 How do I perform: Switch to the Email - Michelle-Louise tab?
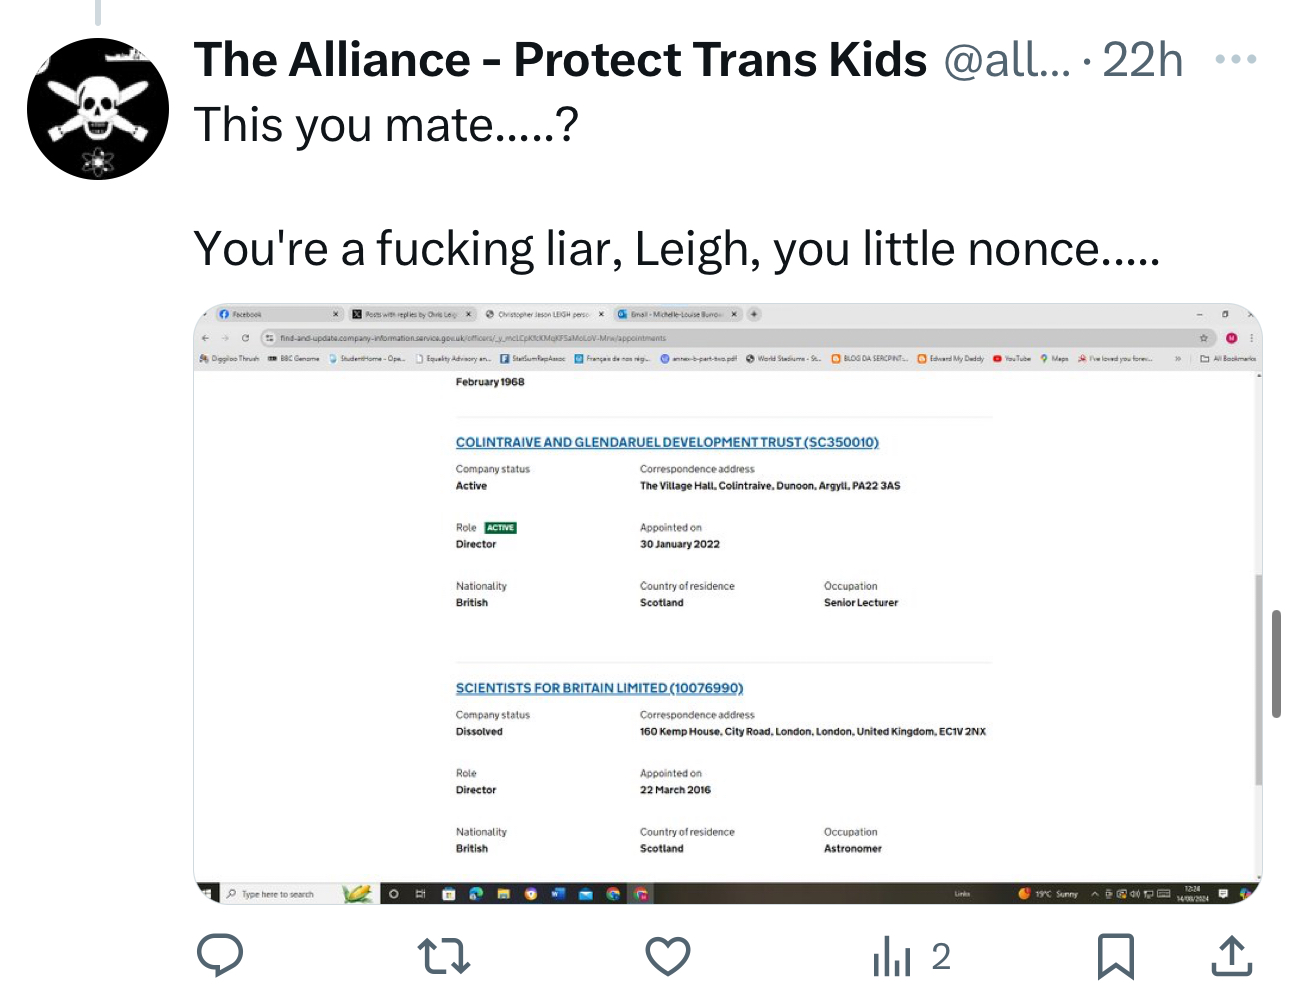(676, 314)
